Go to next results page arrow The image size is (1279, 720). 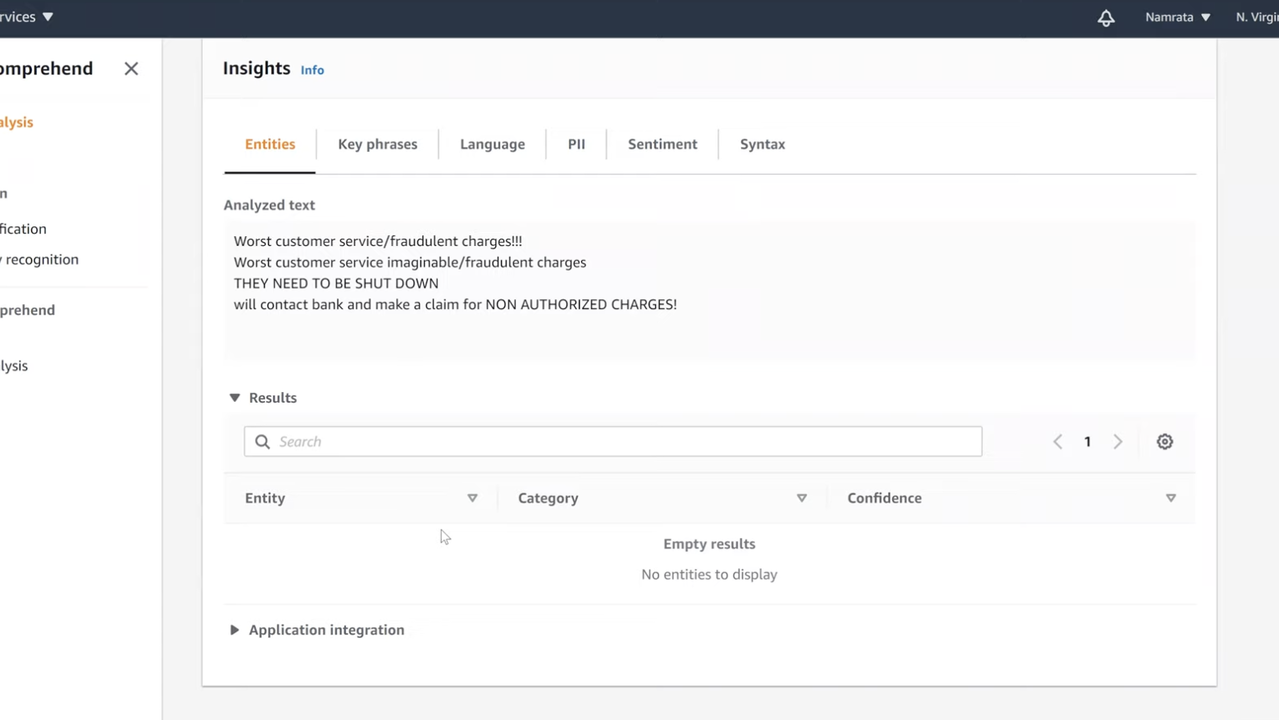(1118, 442)
